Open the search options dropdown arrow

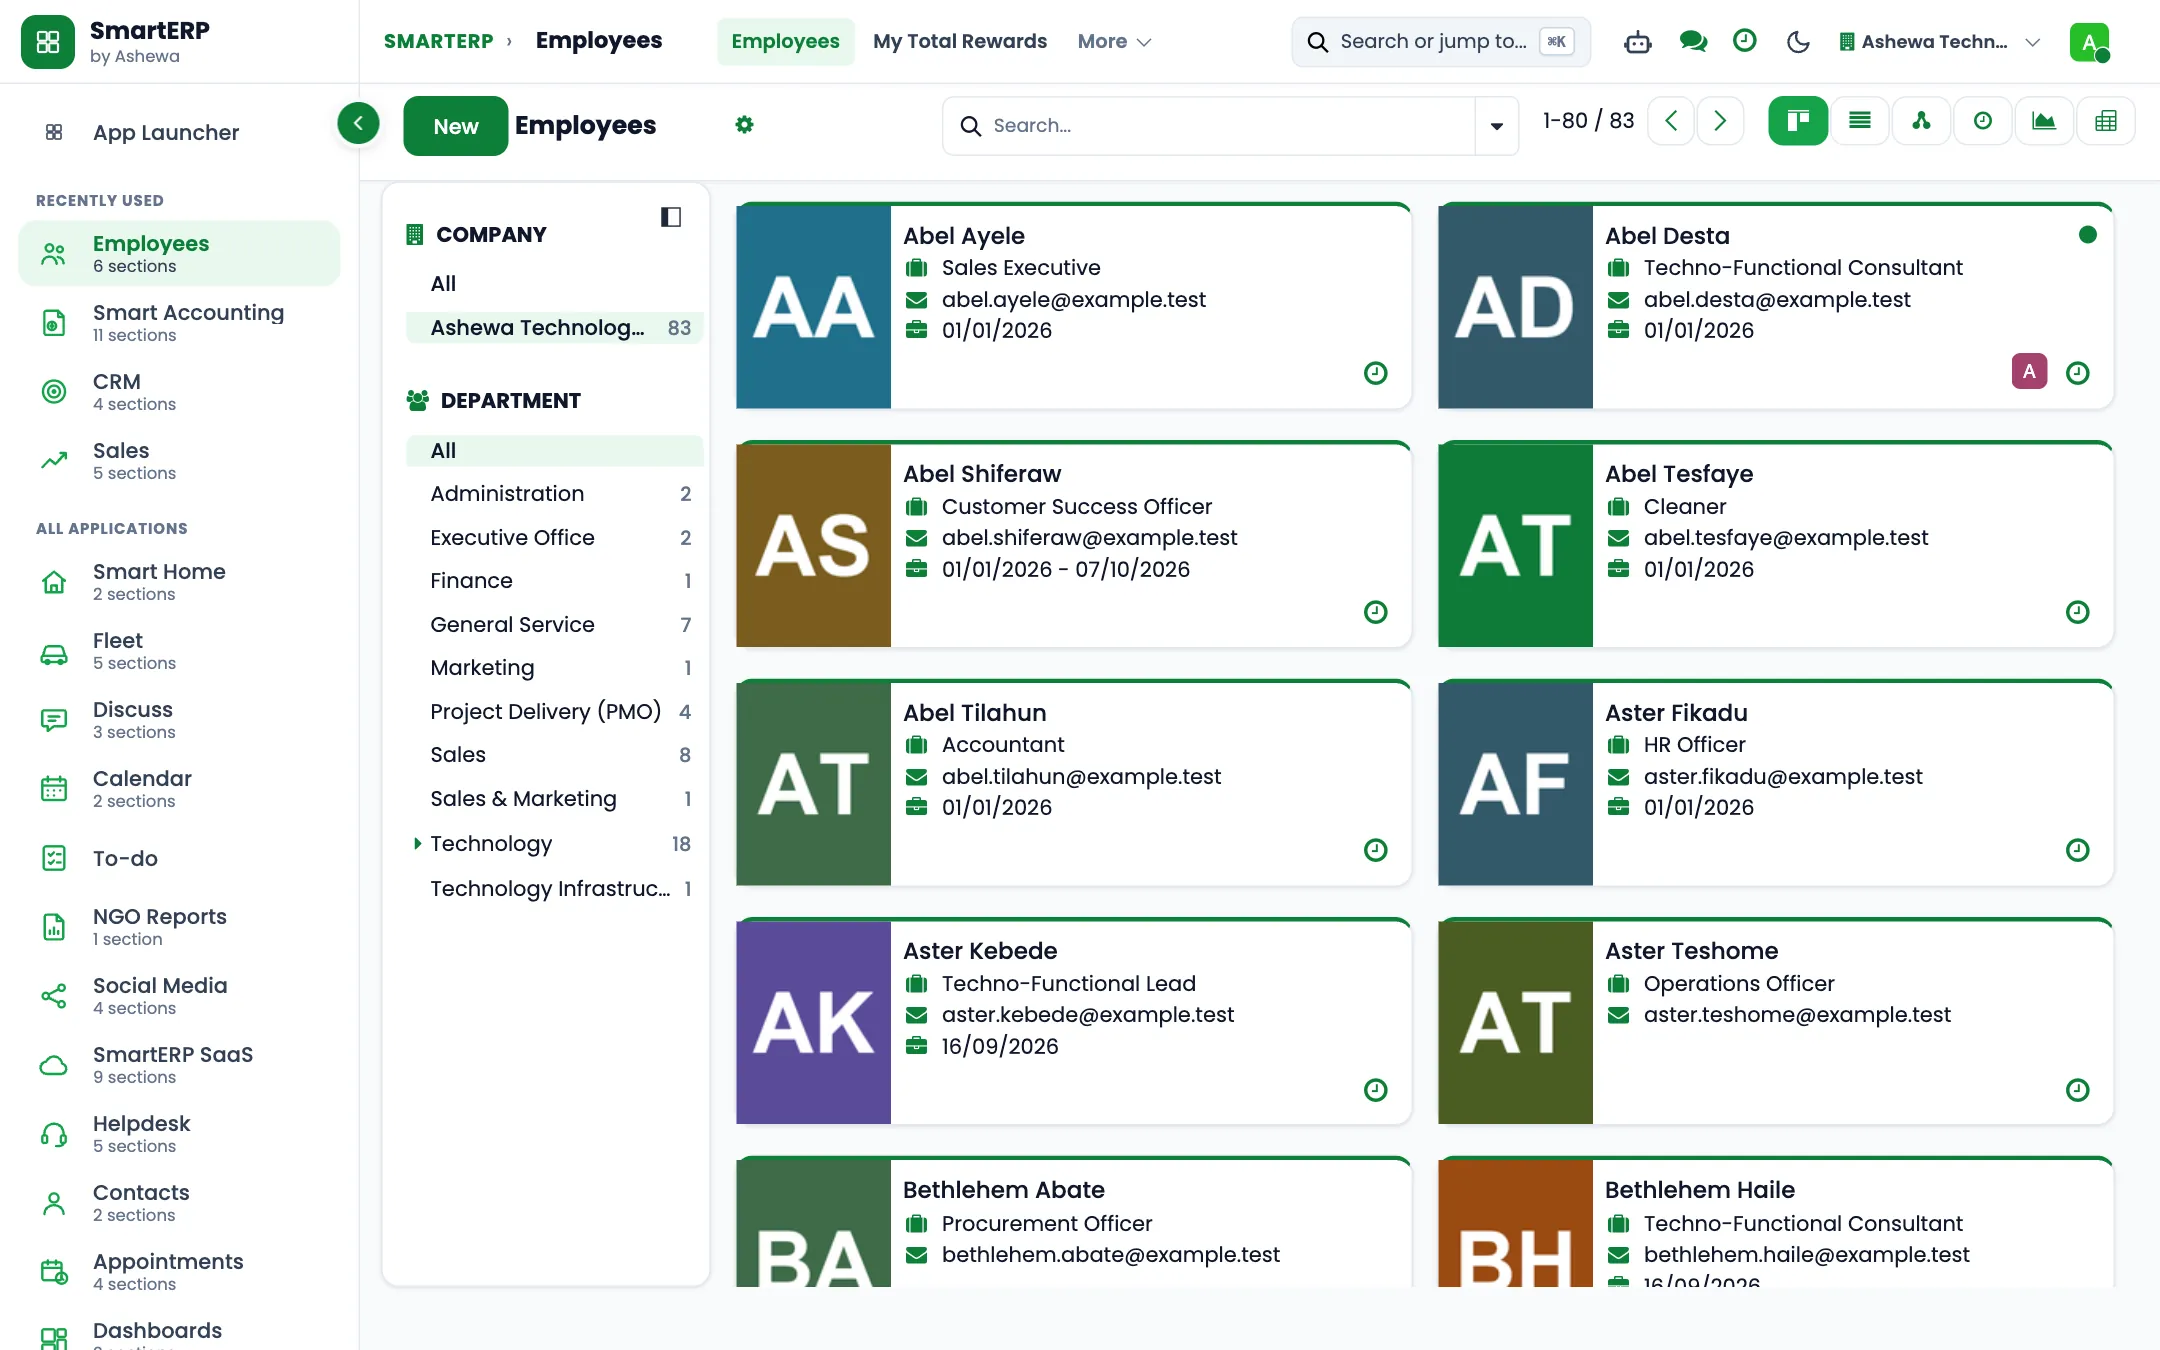click(1497, 126)
